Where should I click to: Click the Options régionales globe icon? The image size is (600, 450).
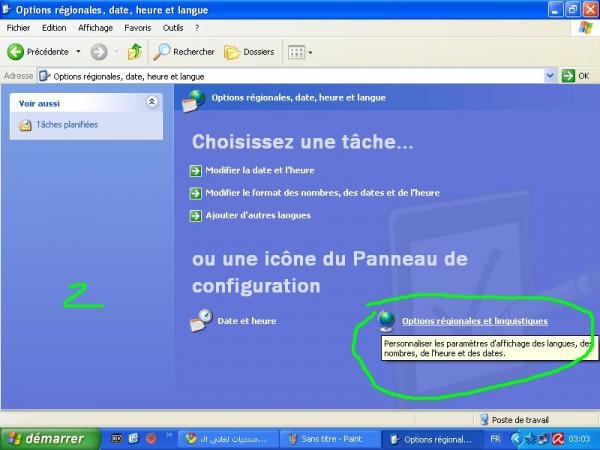pyautogui.click(x=387, y=320)
